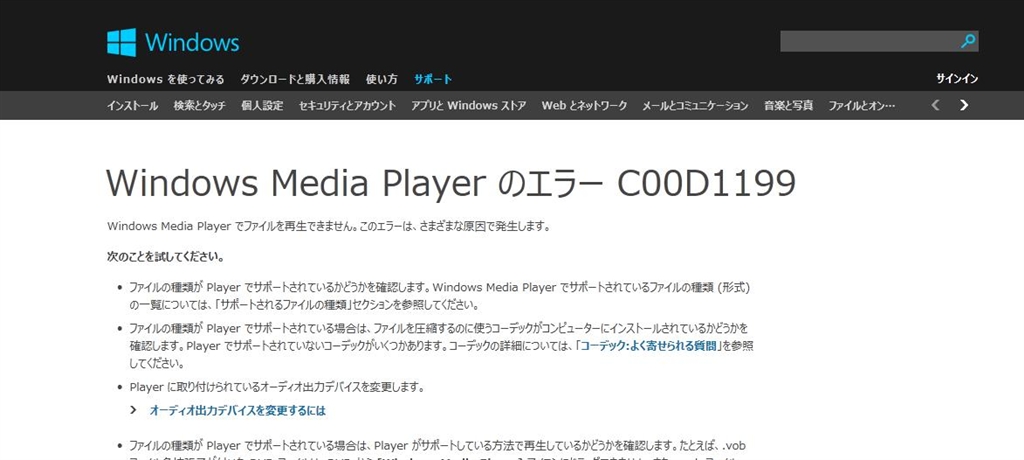Click サインイン link
The height and width of the screenshot is (460, 1024).
click(x=957, y=79)
